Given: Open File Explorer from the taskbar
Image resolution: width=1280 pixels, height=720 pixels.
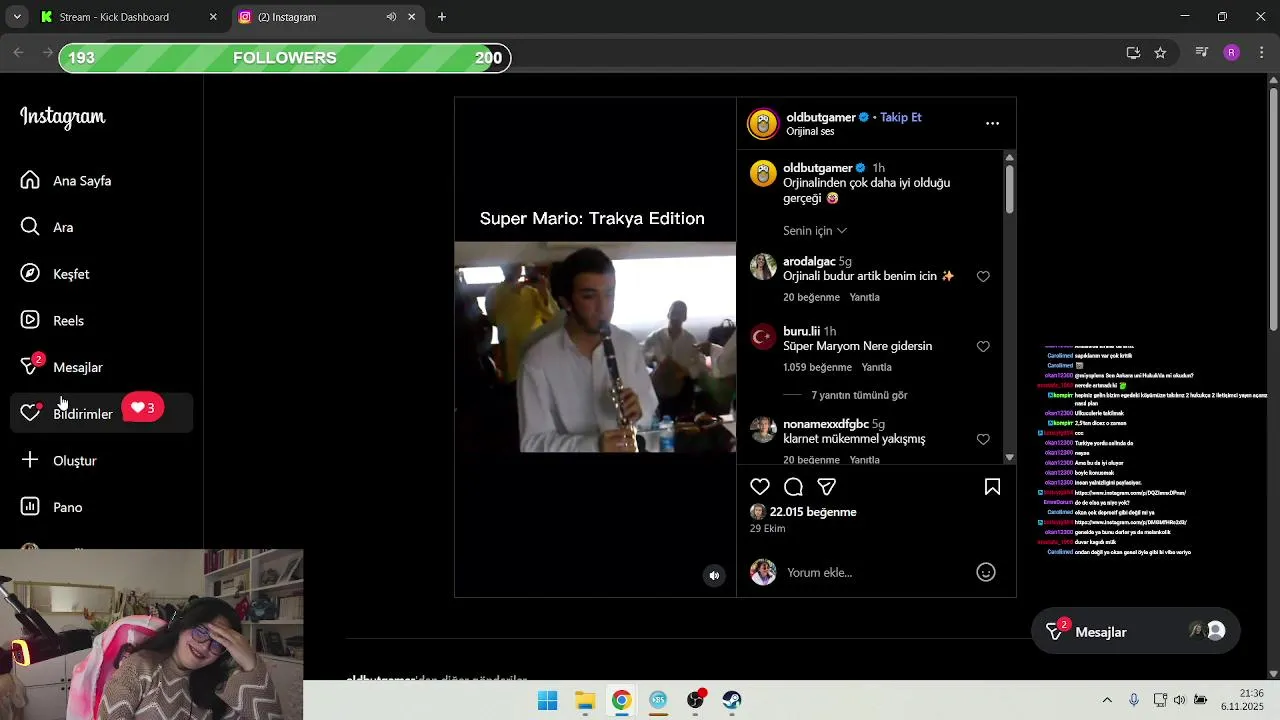Looking at the screenshot, I should [585, 700].
